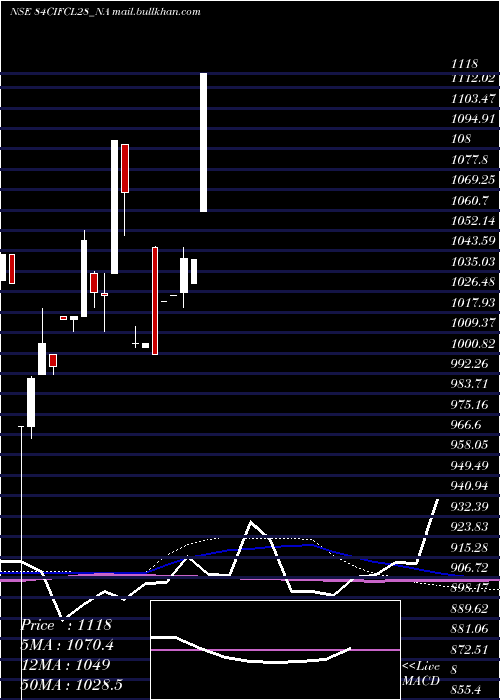The image size is (500, 700).
Task: Click the Live MACD inset chart box
Action: pos(275,650)
